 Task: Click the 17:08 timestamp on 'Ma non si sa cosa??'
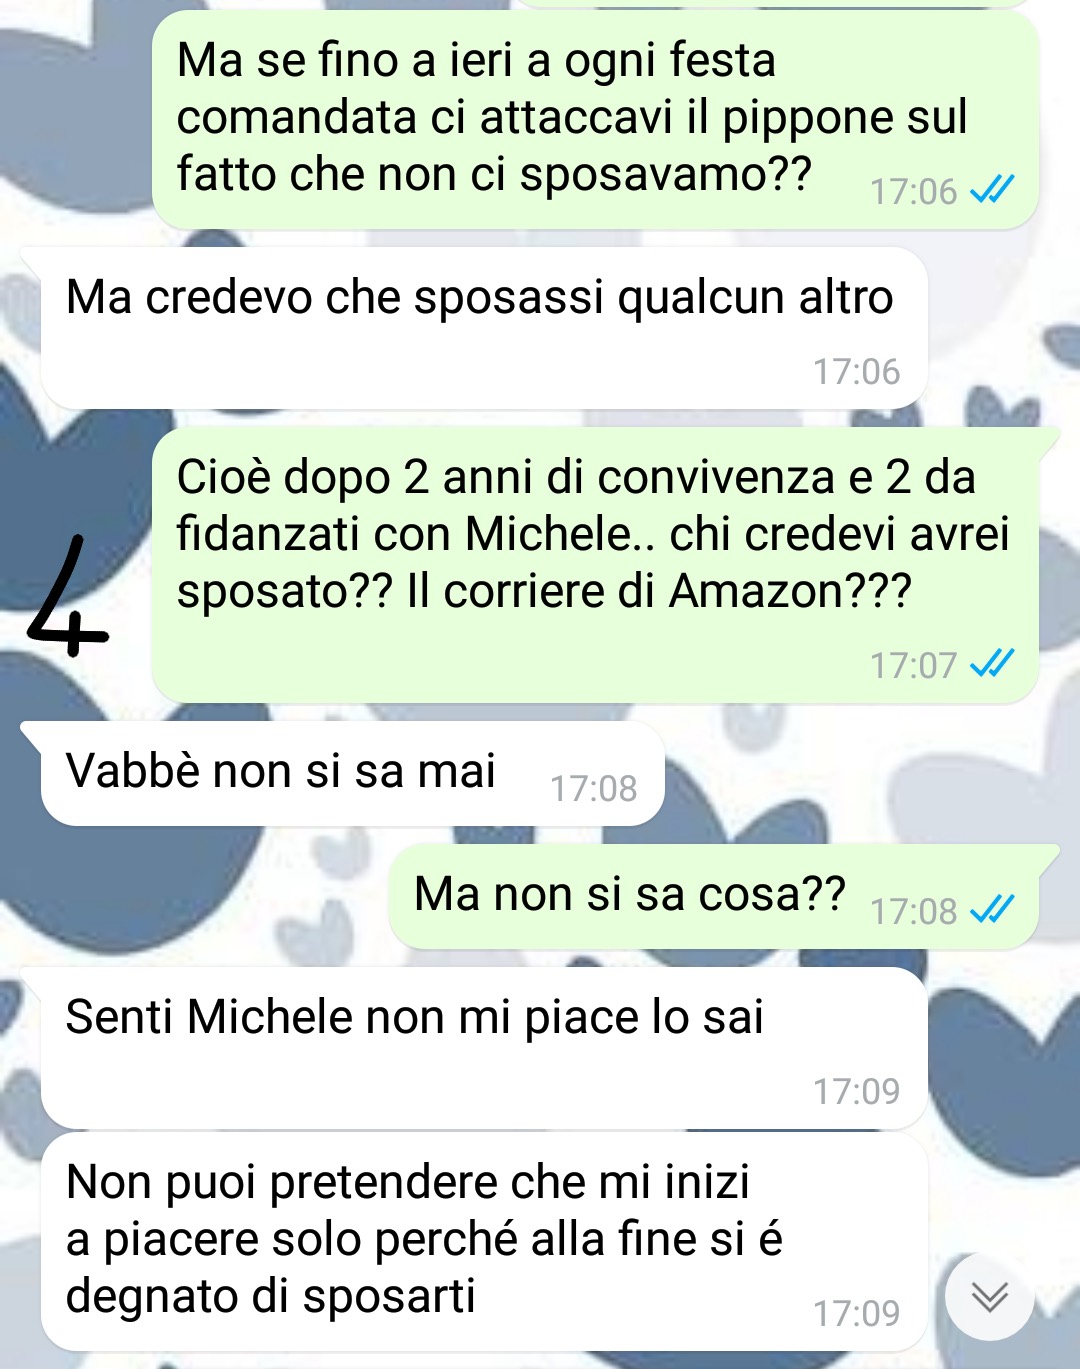[913, 911]
